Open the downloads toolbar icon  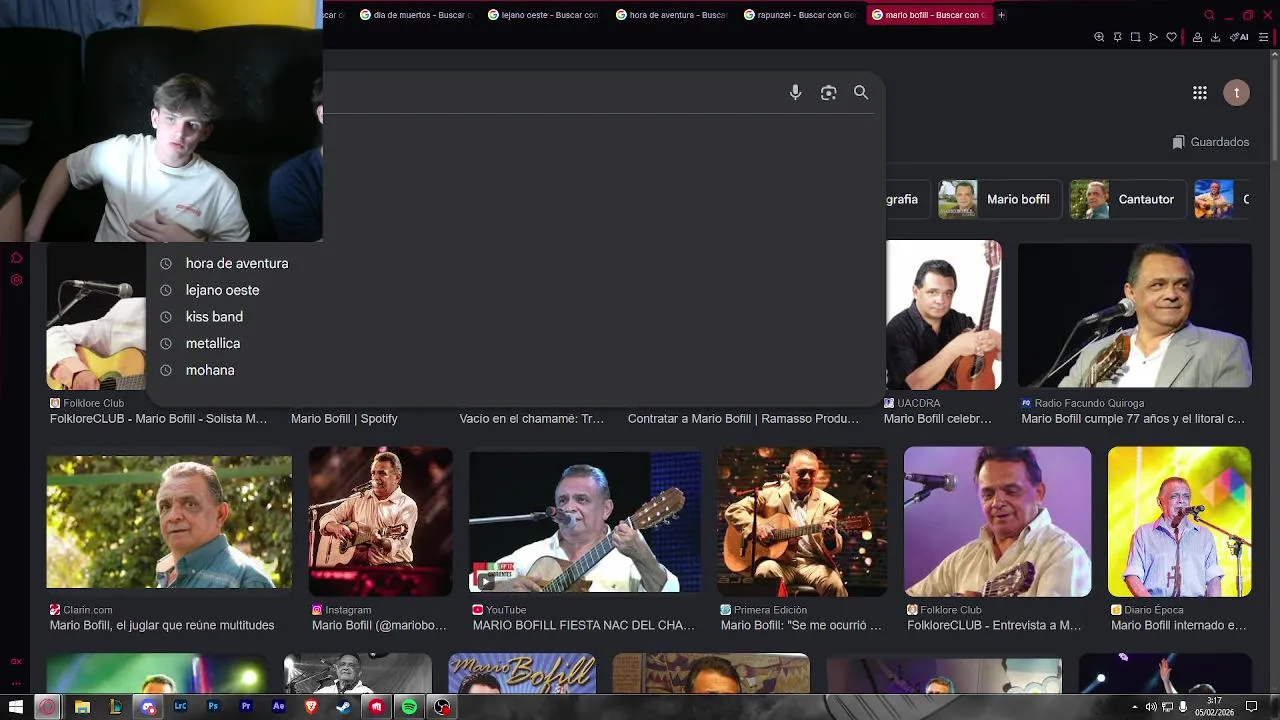click(1215, 37)
